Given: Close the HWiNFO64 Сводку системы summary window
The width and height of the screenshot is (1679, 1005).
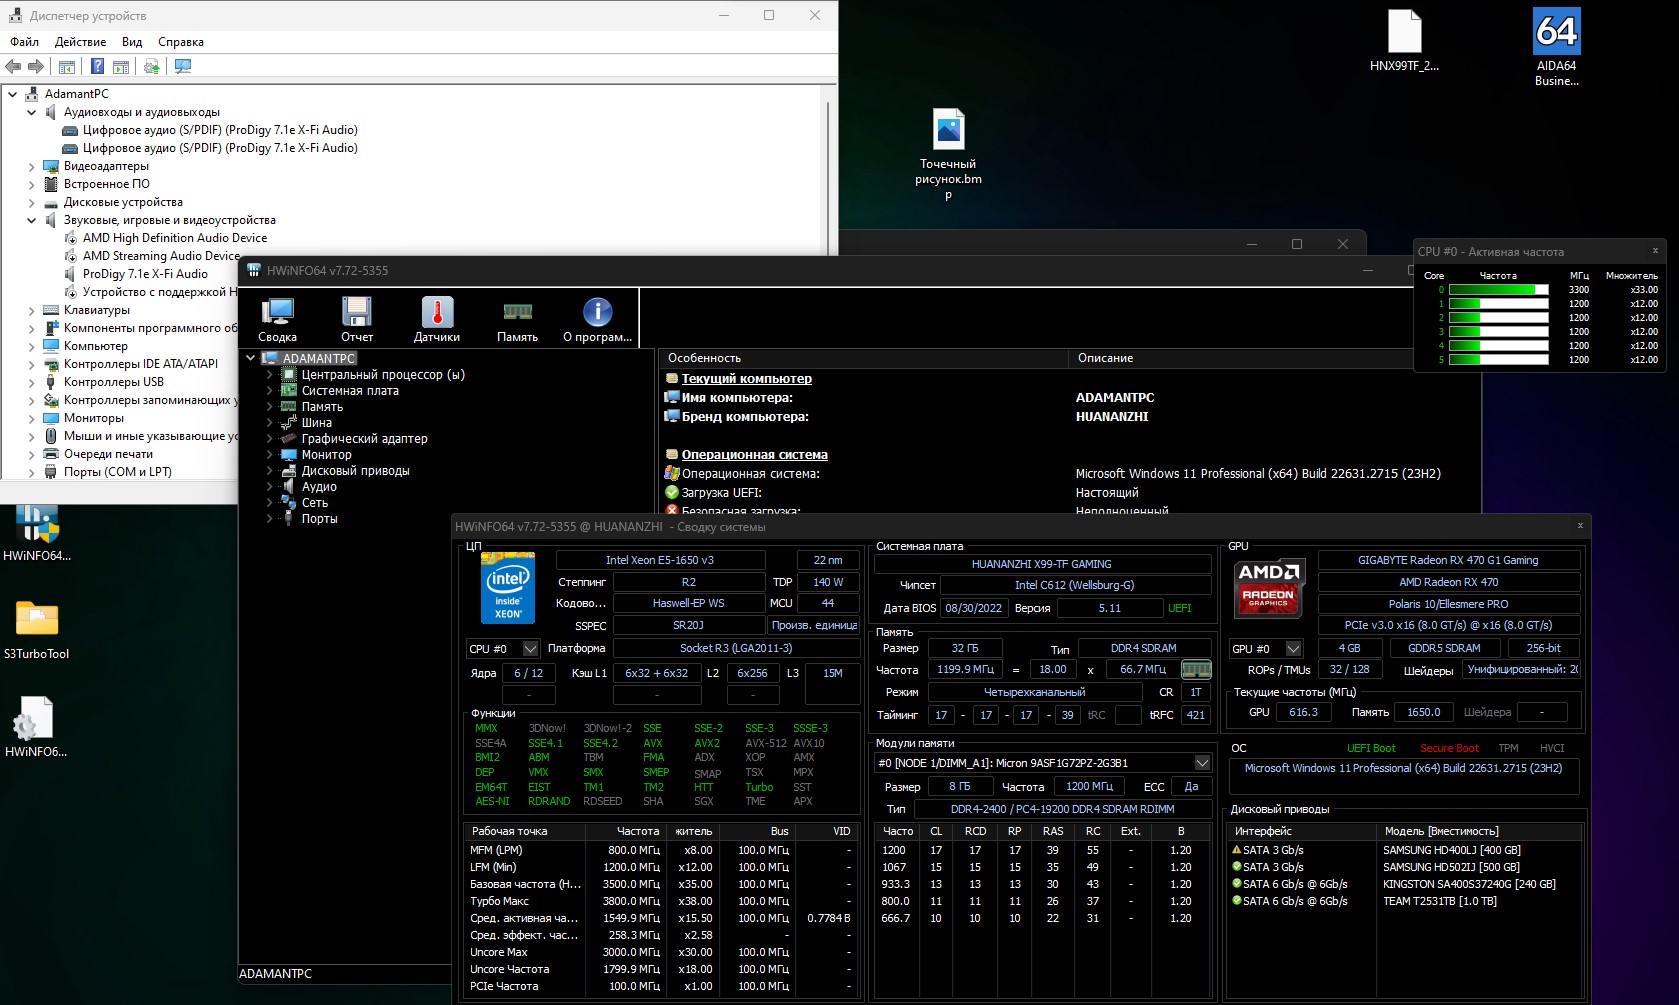Looking at the screenshot, I should pyautogui.click(x=1580, y=526).
